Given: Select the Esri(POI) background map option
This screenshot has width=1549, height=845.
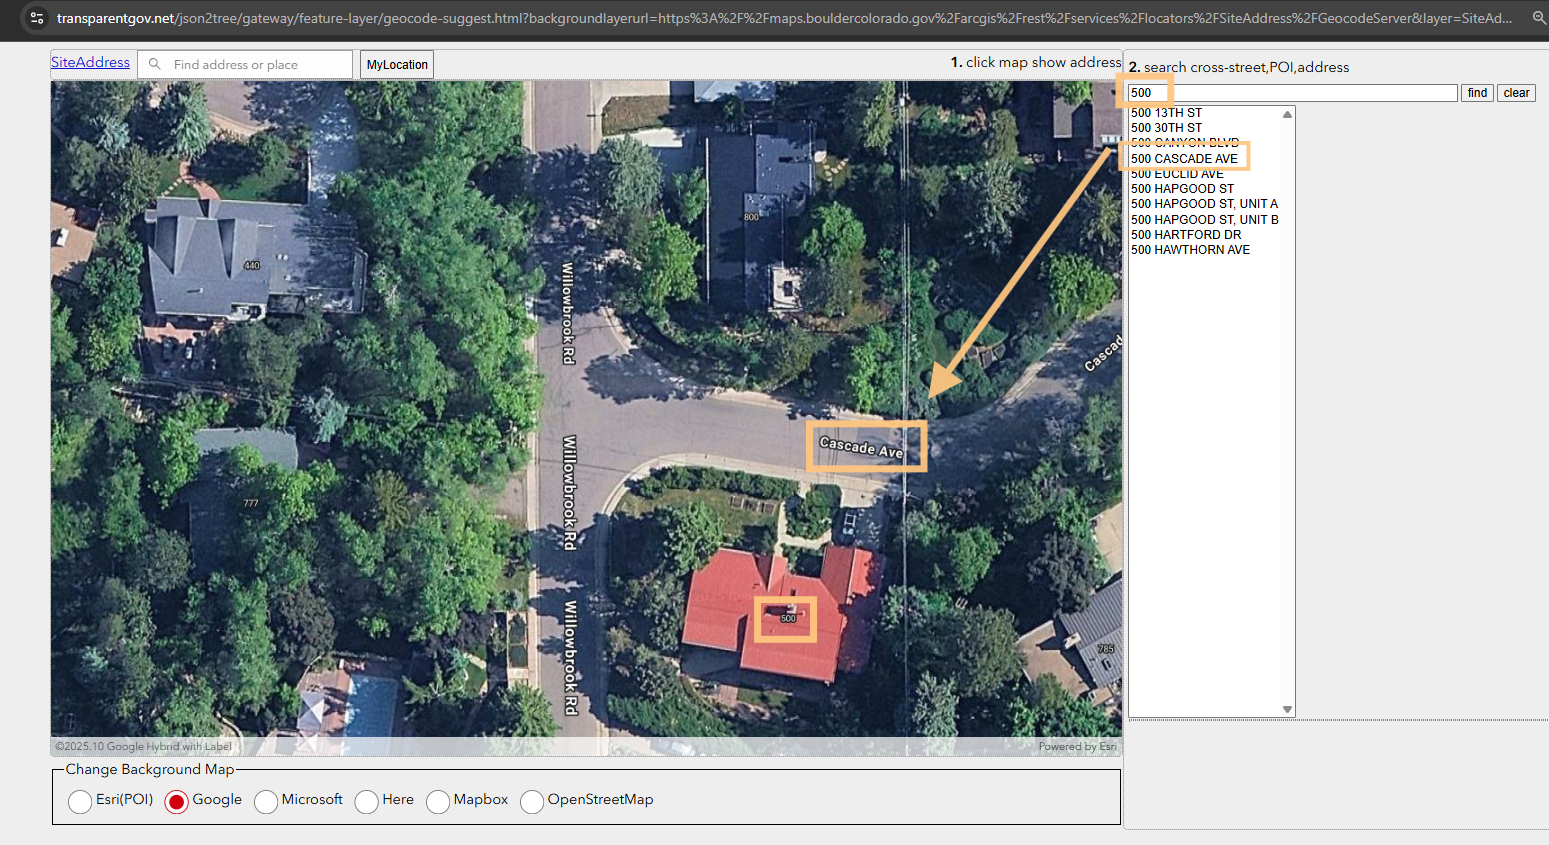Looking at the screenshot, I should tap(80, 801).
